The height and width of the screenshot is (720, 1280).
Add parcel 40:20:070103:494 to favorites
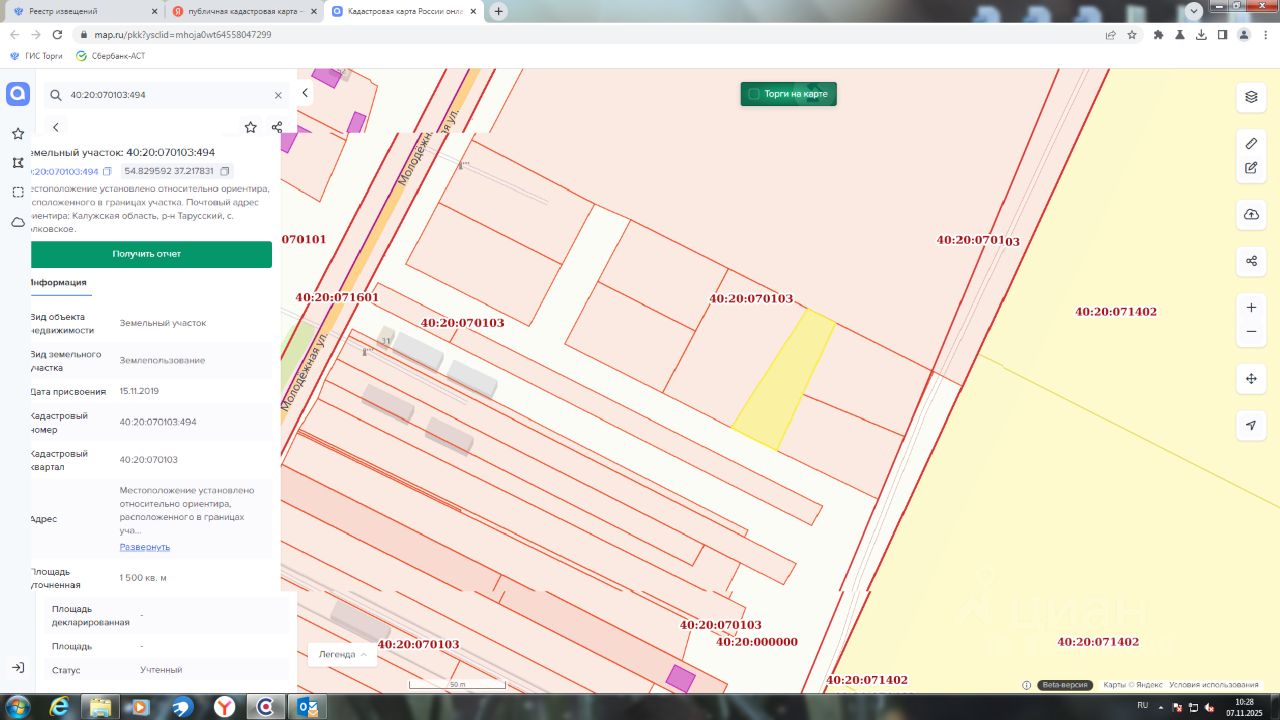[250, 127]
